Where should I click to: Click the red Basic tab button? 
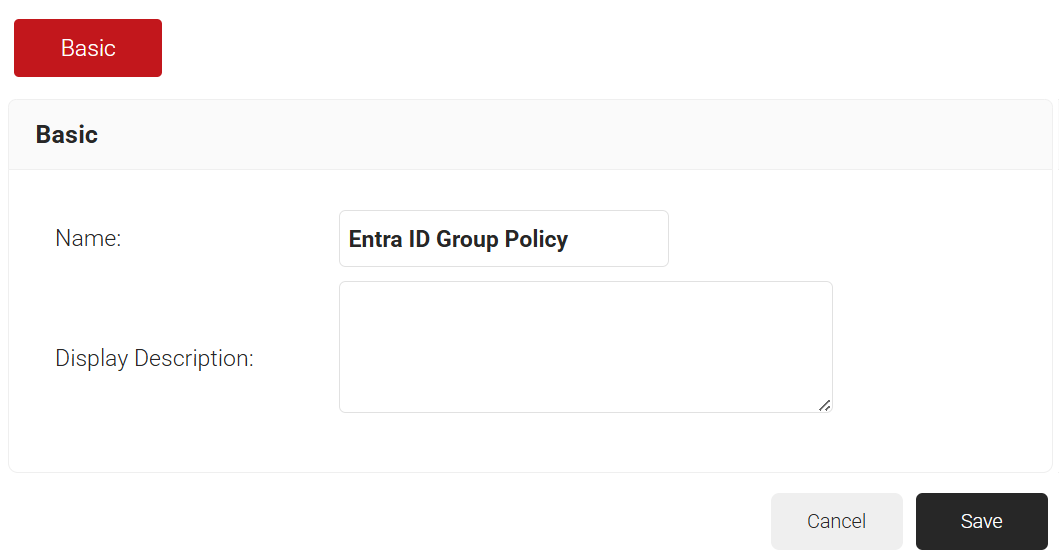point(88,48)
